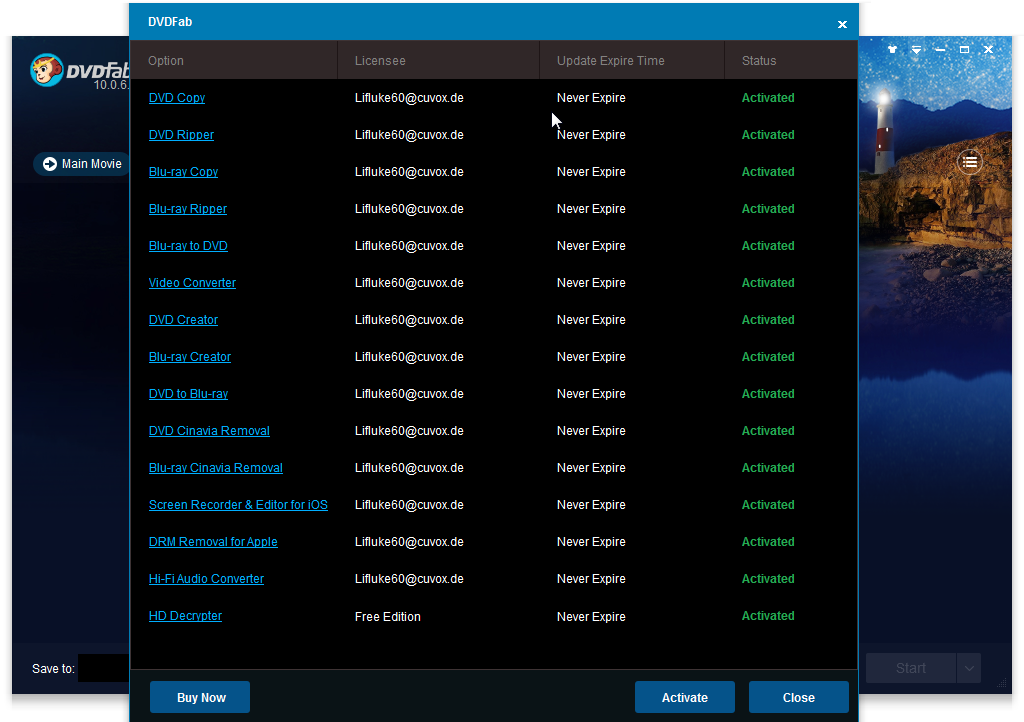Screen dimensions: 1024x722
Task: Open the Blu-ray Cinavia Removal link
Action: (x=216, y=468)
